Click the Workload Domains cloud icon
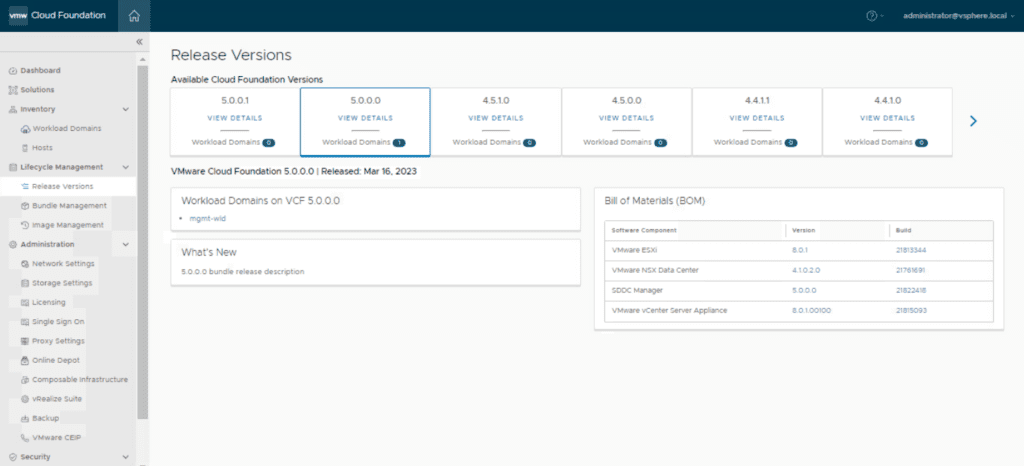Image resolution: width=1024 pixels, height=466 pixels. pyautogui.click(x=25, y=129)
